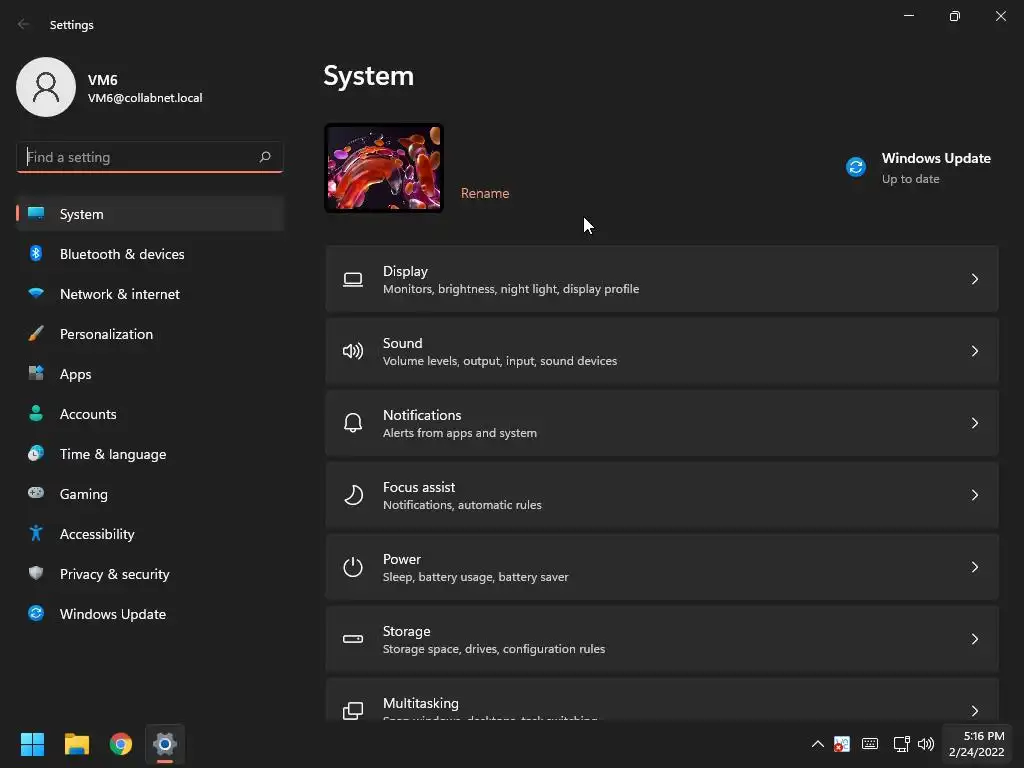The height and width of the screenshot is (768, 1024).
Task: Open Google Chrome from the taskbar
Action: pos(121,744)
